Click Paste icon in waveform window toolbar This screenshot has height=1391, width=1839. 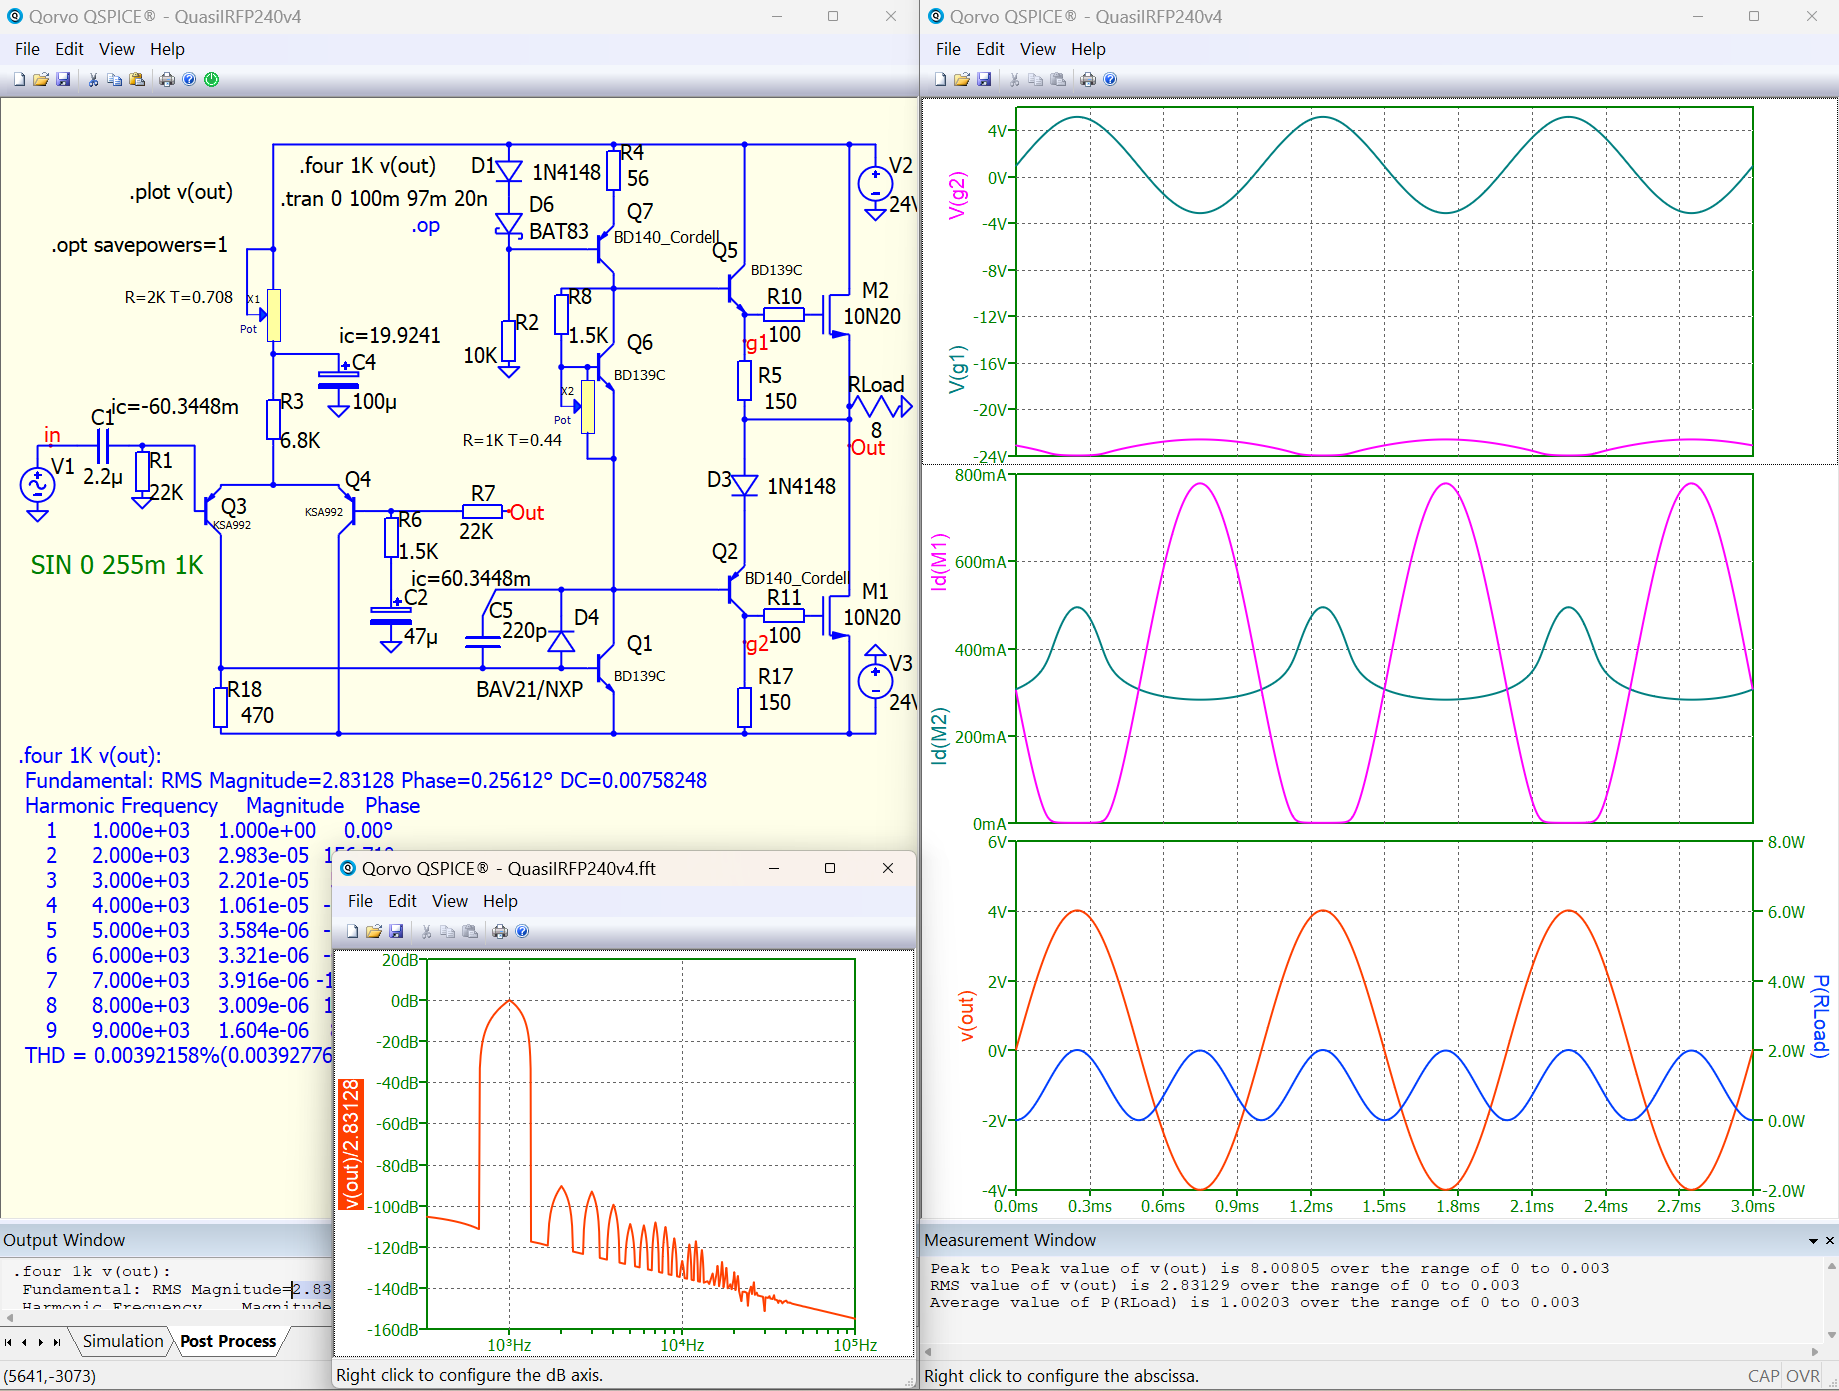coord(1058,80)
